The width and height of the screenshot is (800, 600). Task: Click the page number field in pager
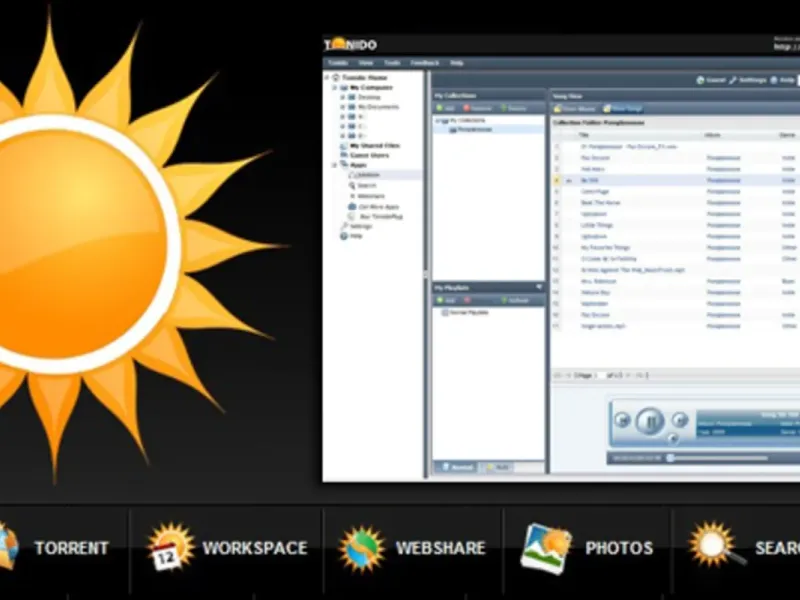tap(600, 376)
